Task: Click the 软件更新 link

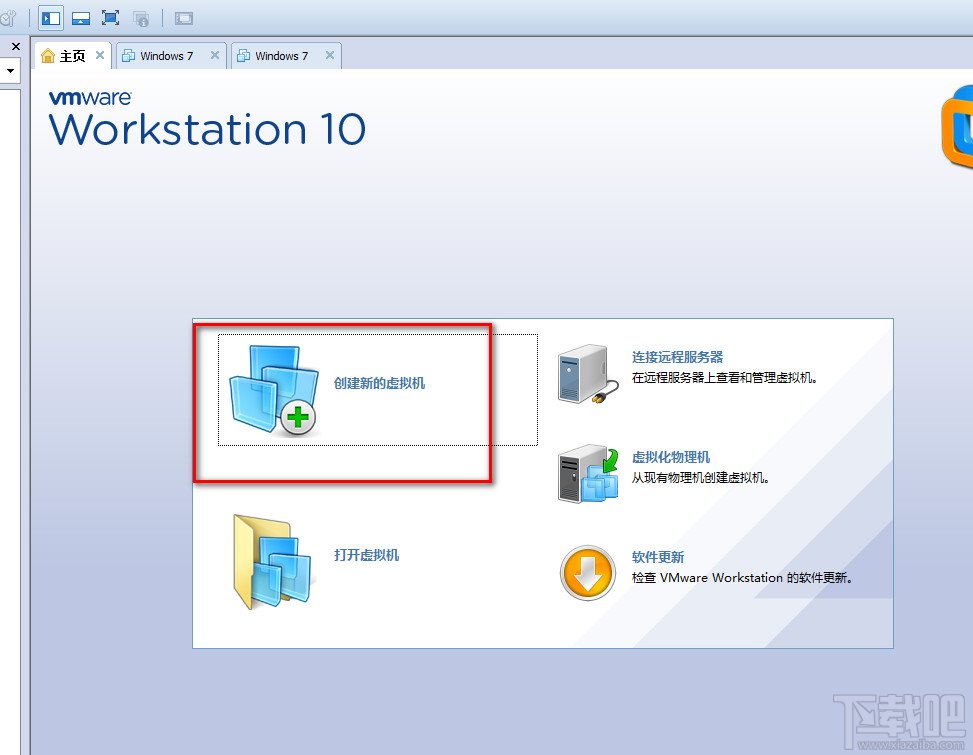Action: (658, 557)
